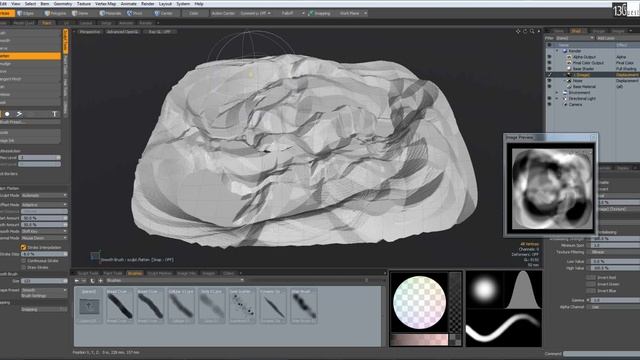Viewport: 640px width, 360px height.
Task: Select the Diffuse brush preset
Action: point(181,306)
